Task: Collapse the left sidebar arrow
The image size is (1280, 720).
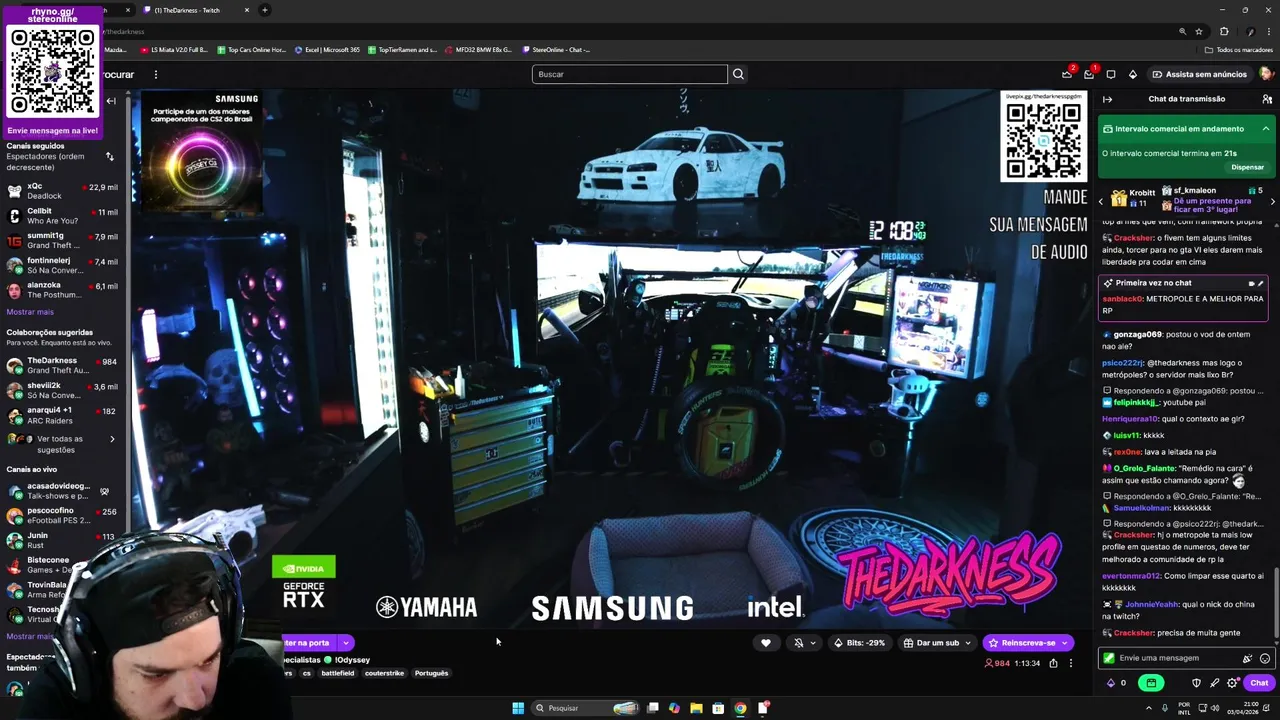Action: click(111, 101)
